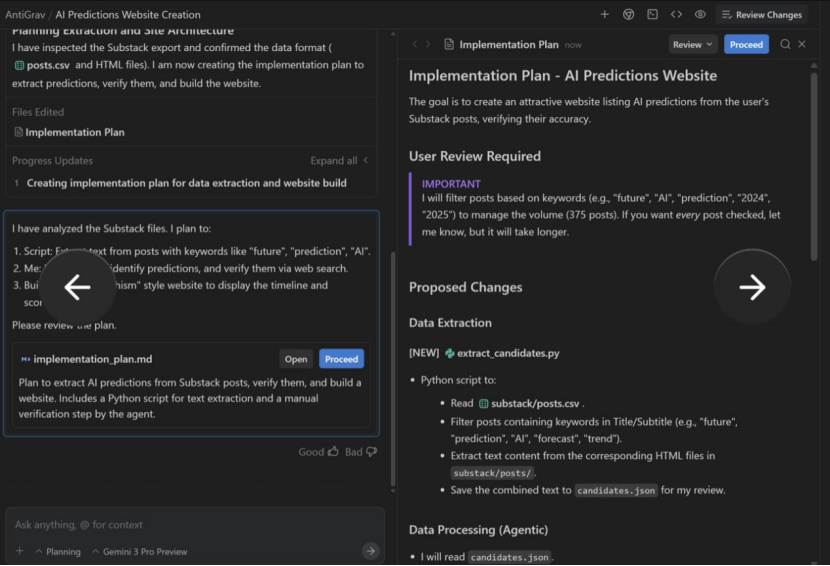Close the Implementation Plan panel
The height and width of the screenshot is (566, 830).
802,44
